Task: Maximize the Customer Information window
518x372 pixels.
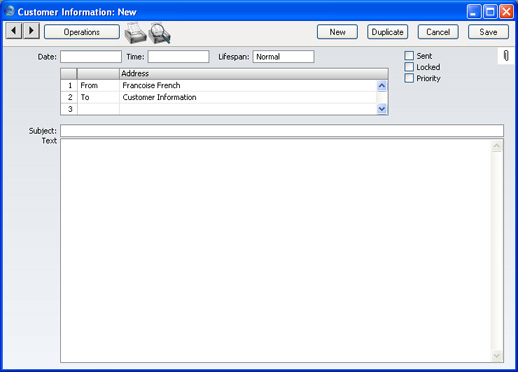Action: [490, 12]
